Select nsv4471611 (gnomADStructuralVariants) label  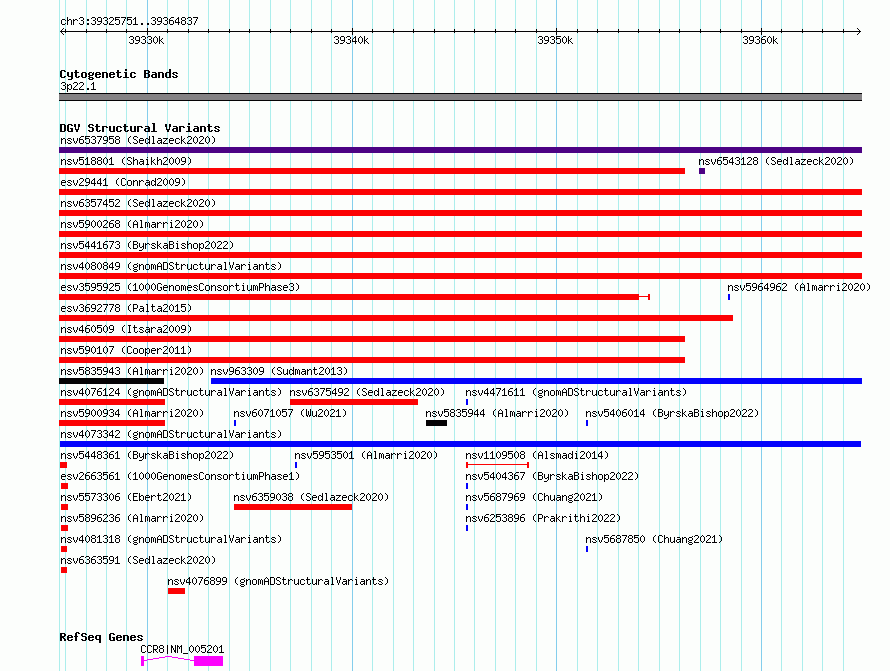(x=576, y=392)
